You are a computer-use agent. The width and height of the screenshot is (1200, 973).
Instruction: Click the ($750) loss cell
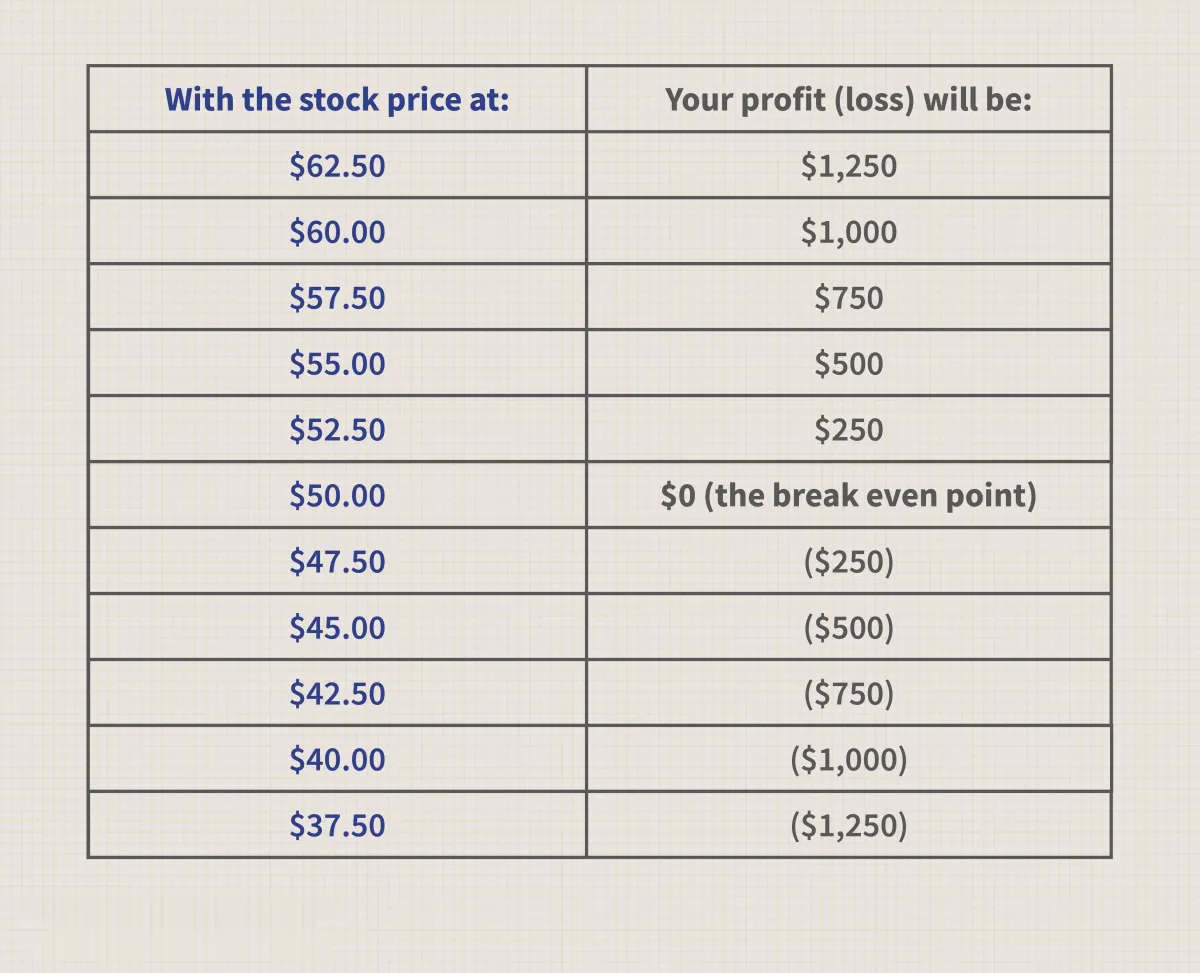coord(849,693)
